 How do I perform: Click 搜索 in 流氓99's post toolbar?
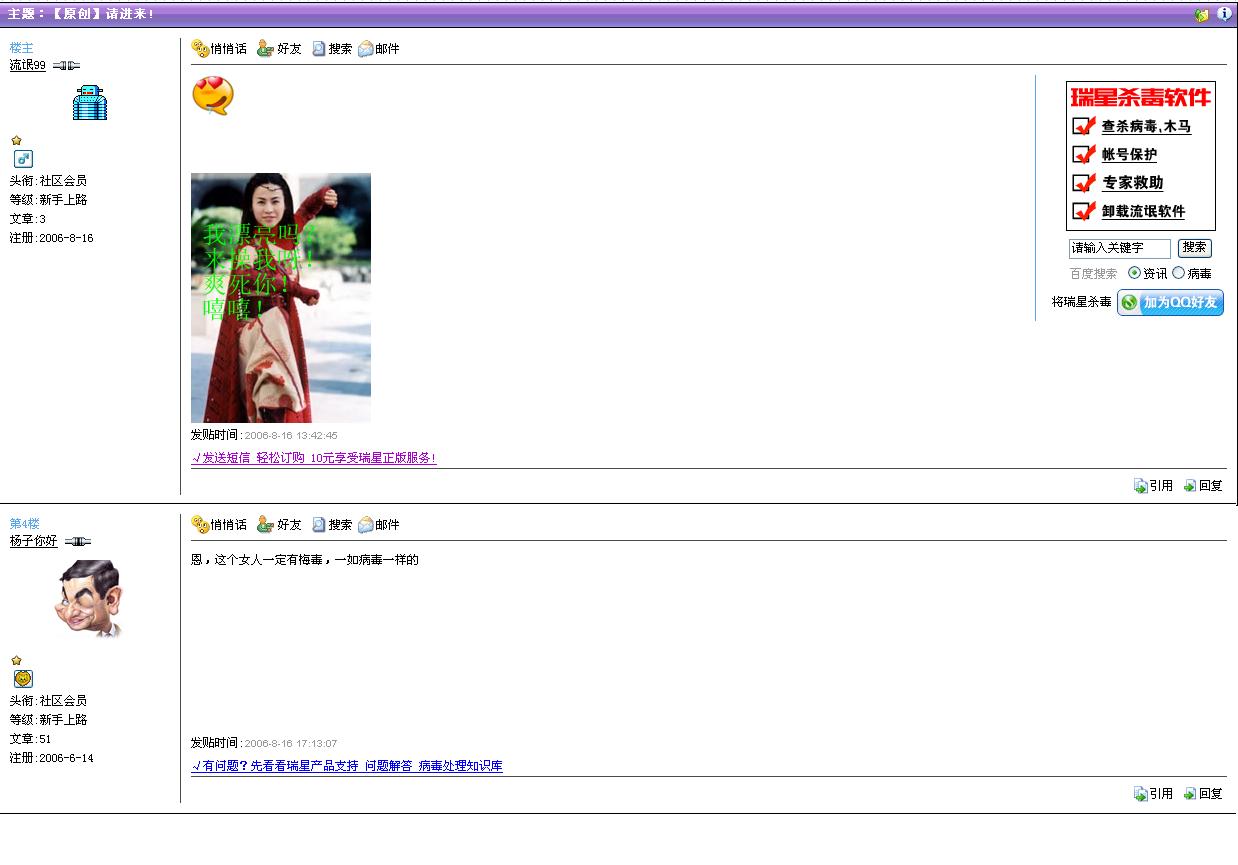tap(332, 48)
